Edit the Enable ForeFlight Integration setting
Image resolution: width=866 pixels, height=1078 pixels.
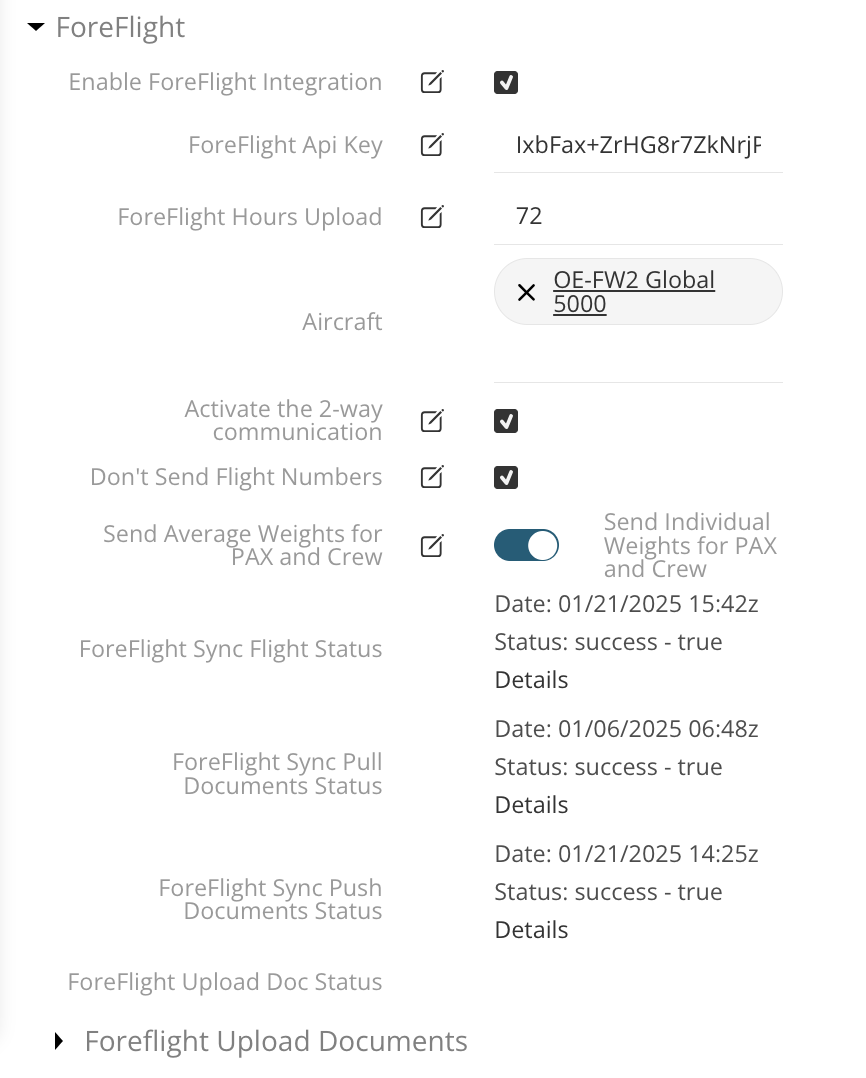click(x=431, y=82)
